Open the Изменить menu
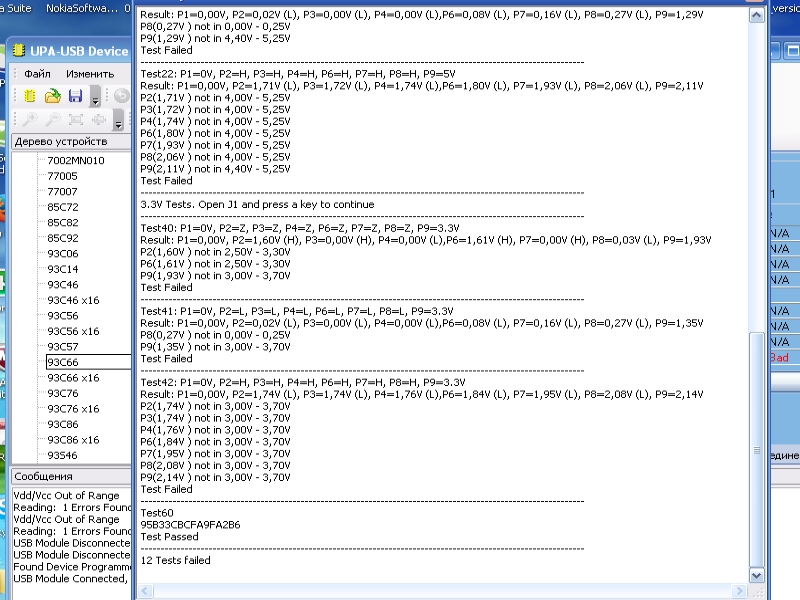The height and width of the screenshot is (600, 800). (x=90, y=74)
